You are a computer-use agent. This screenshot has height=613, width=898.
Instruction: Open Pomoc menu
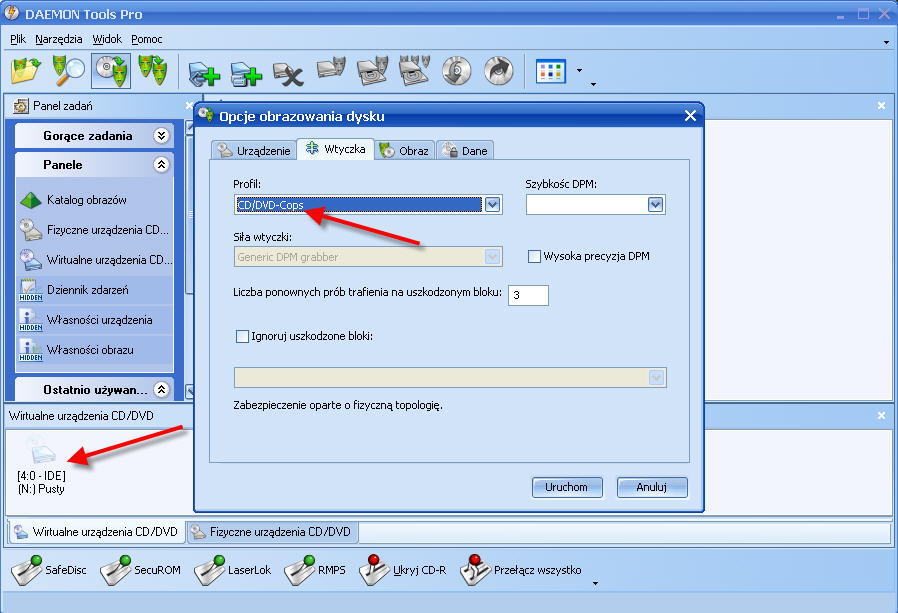pos(147,39)
